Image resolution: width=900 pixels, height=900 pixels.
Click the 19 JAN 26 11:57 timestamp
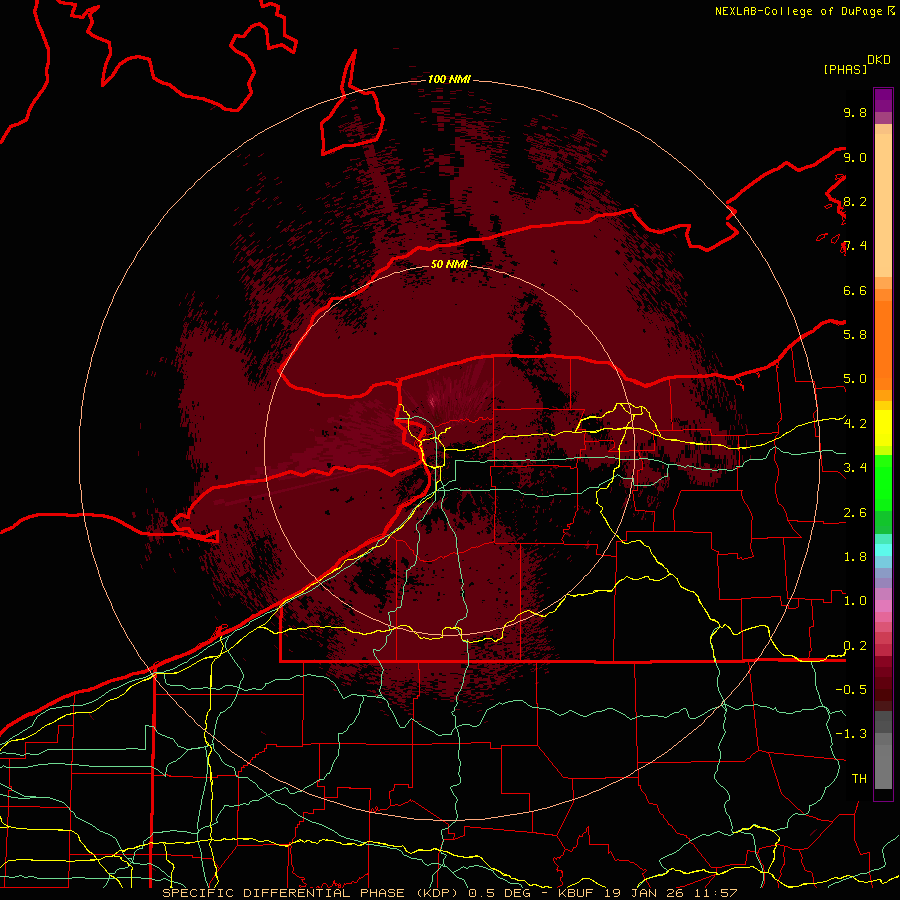(x=670, y=893)
